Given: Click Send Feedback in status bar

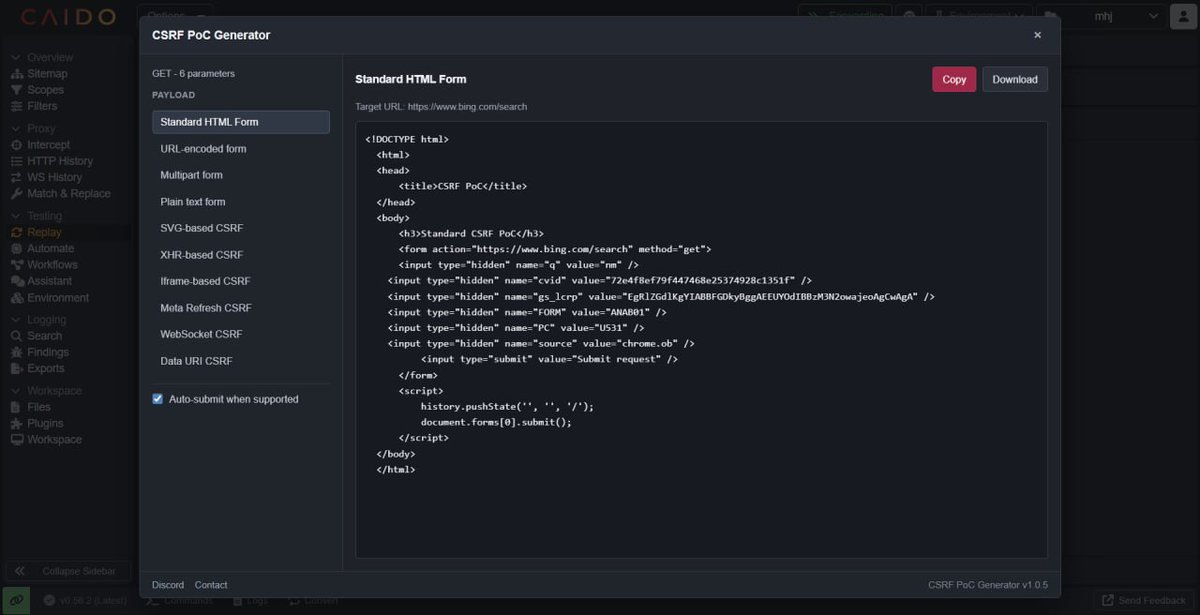Looking at the screenshot, I should 1143,600.
